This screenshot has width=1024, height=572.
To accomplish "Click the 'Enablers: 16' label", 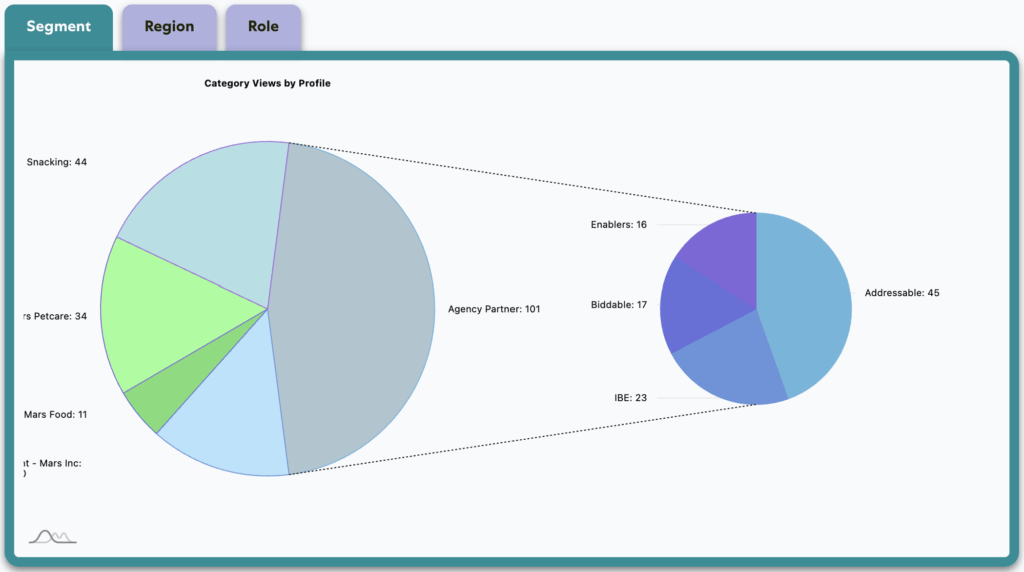I will click(618, 225).
